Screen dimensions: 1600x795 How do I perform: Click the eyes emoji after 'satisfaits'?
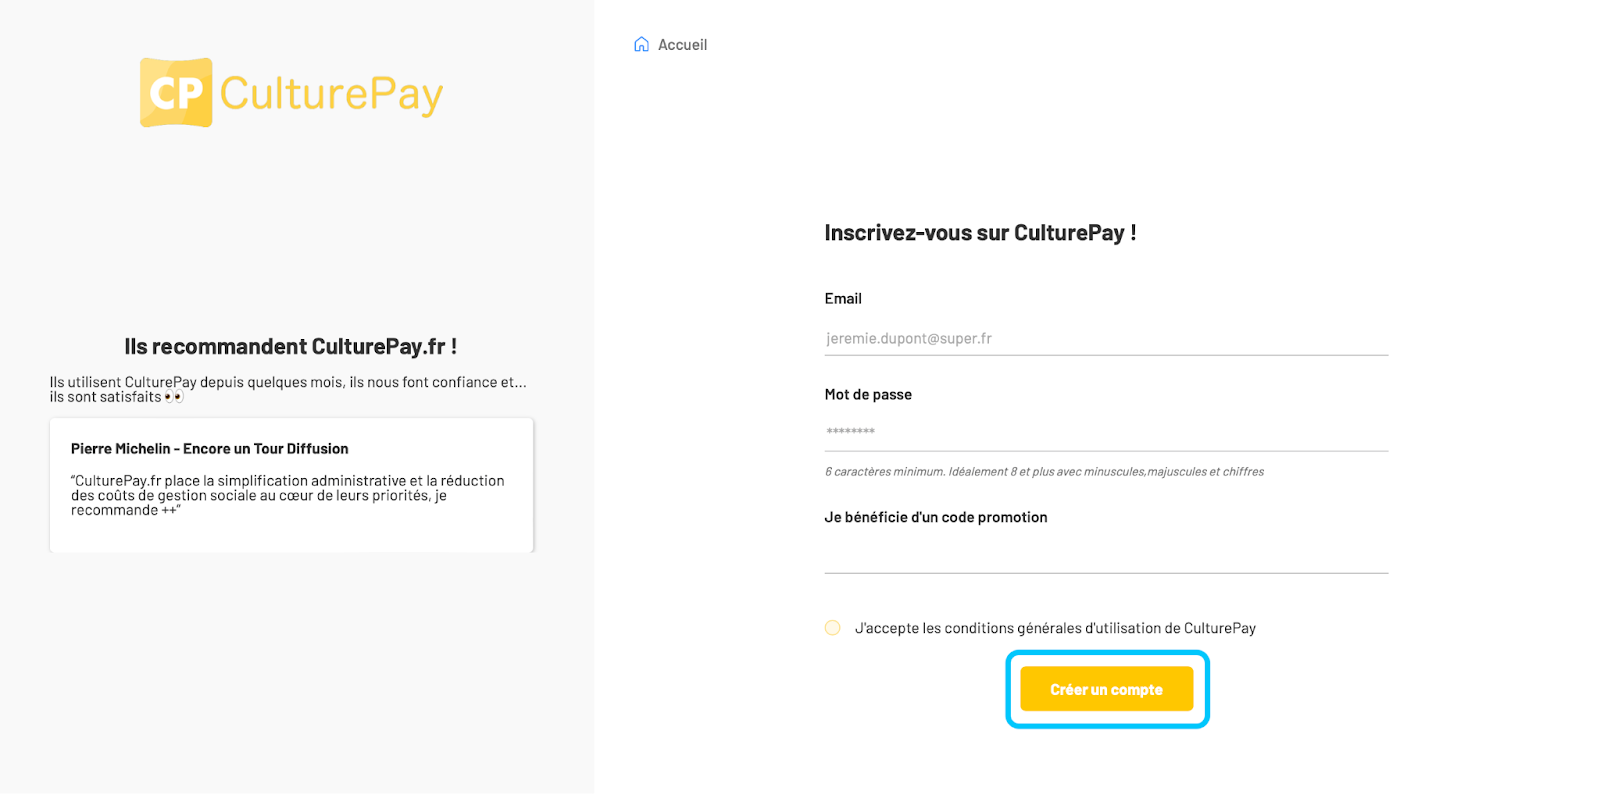pyautogui.click(x=174, y=397)
